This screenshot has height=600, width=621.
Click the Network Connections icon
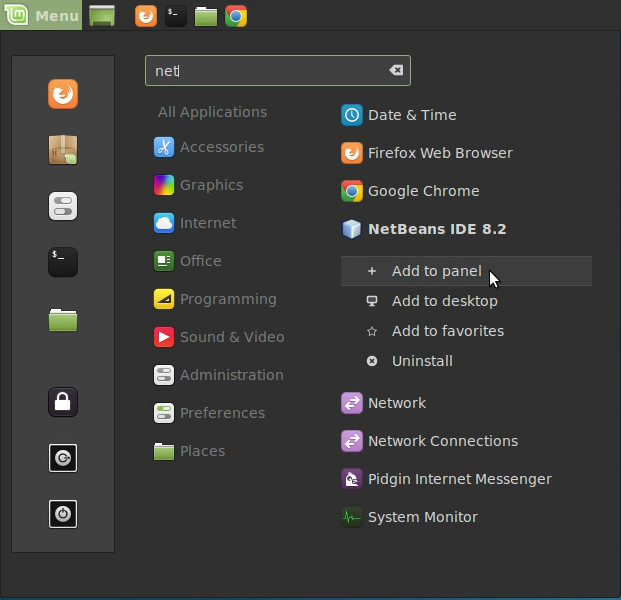click(352, 441)
